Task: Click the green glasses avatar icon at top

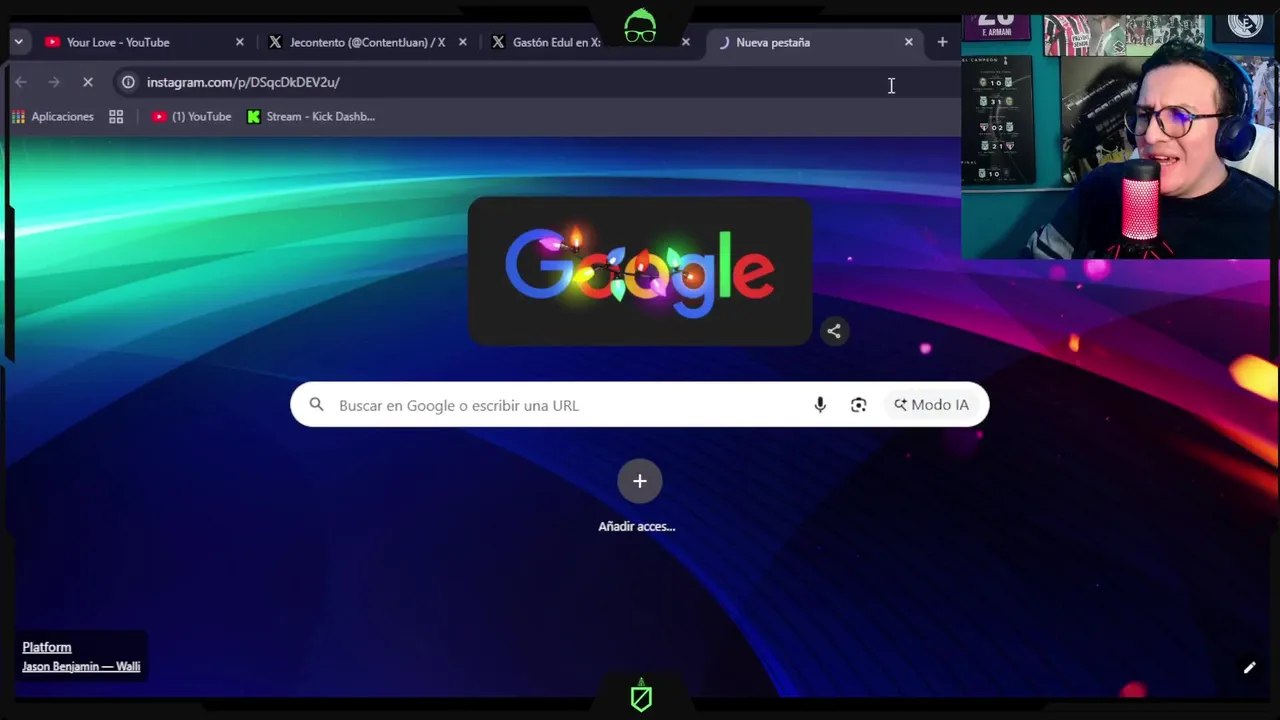Action: click(640, 26)
